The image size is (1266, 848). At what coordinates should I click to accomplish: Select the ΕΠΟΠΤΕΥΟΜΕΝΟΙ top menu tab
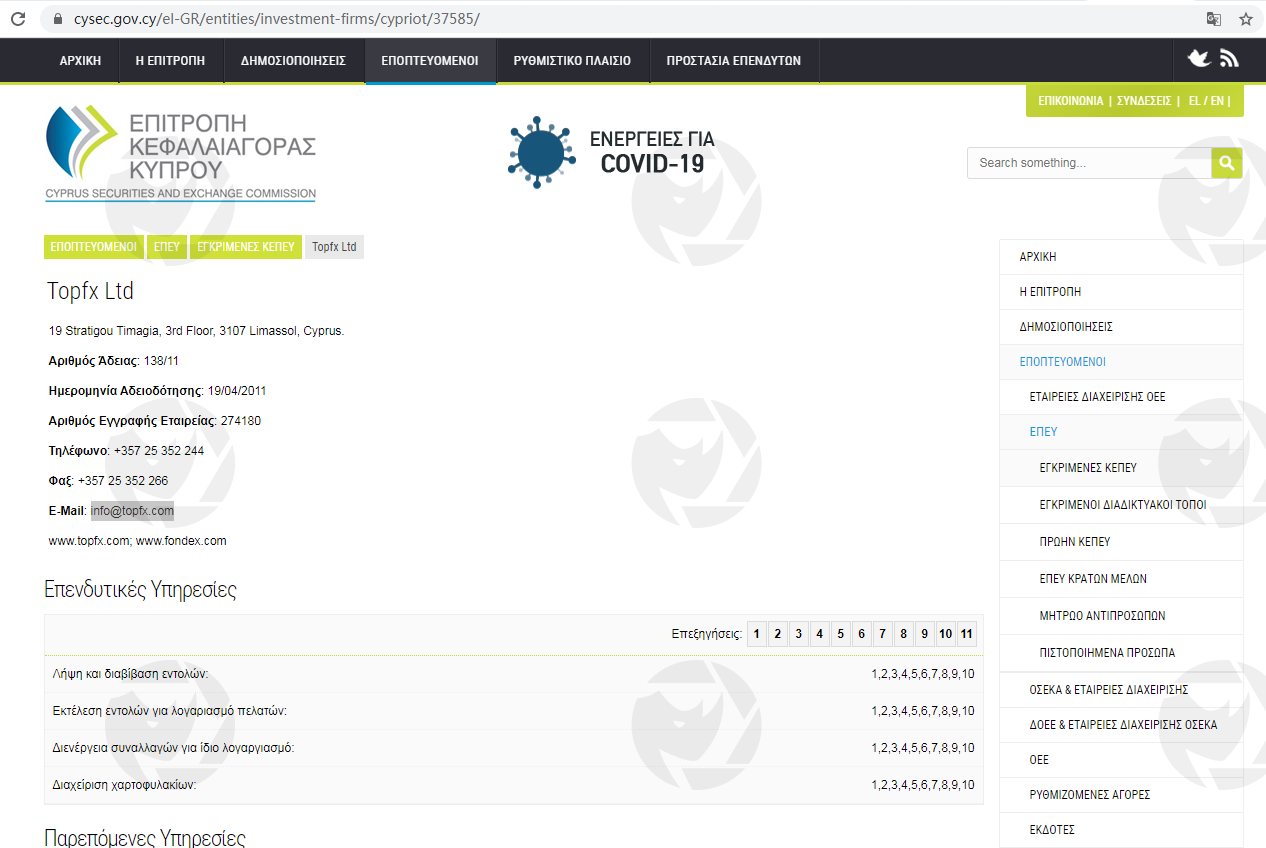[x=430, y=61]
